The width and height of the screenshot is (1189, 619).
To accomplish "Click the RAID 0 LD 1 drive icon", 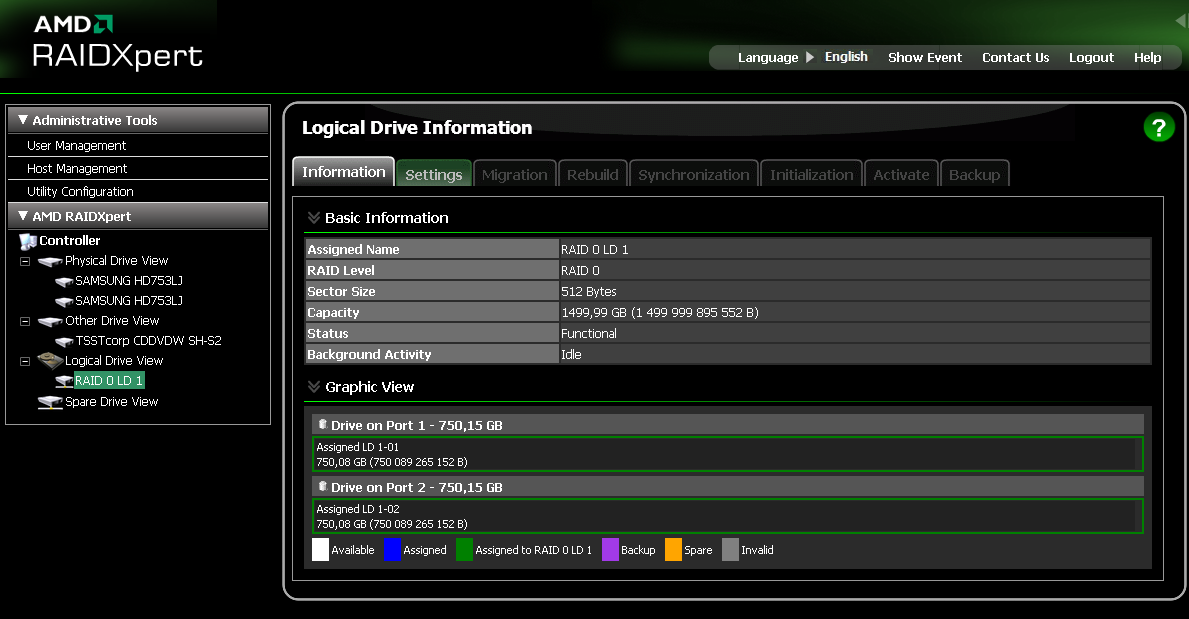I will pos(64,382).
